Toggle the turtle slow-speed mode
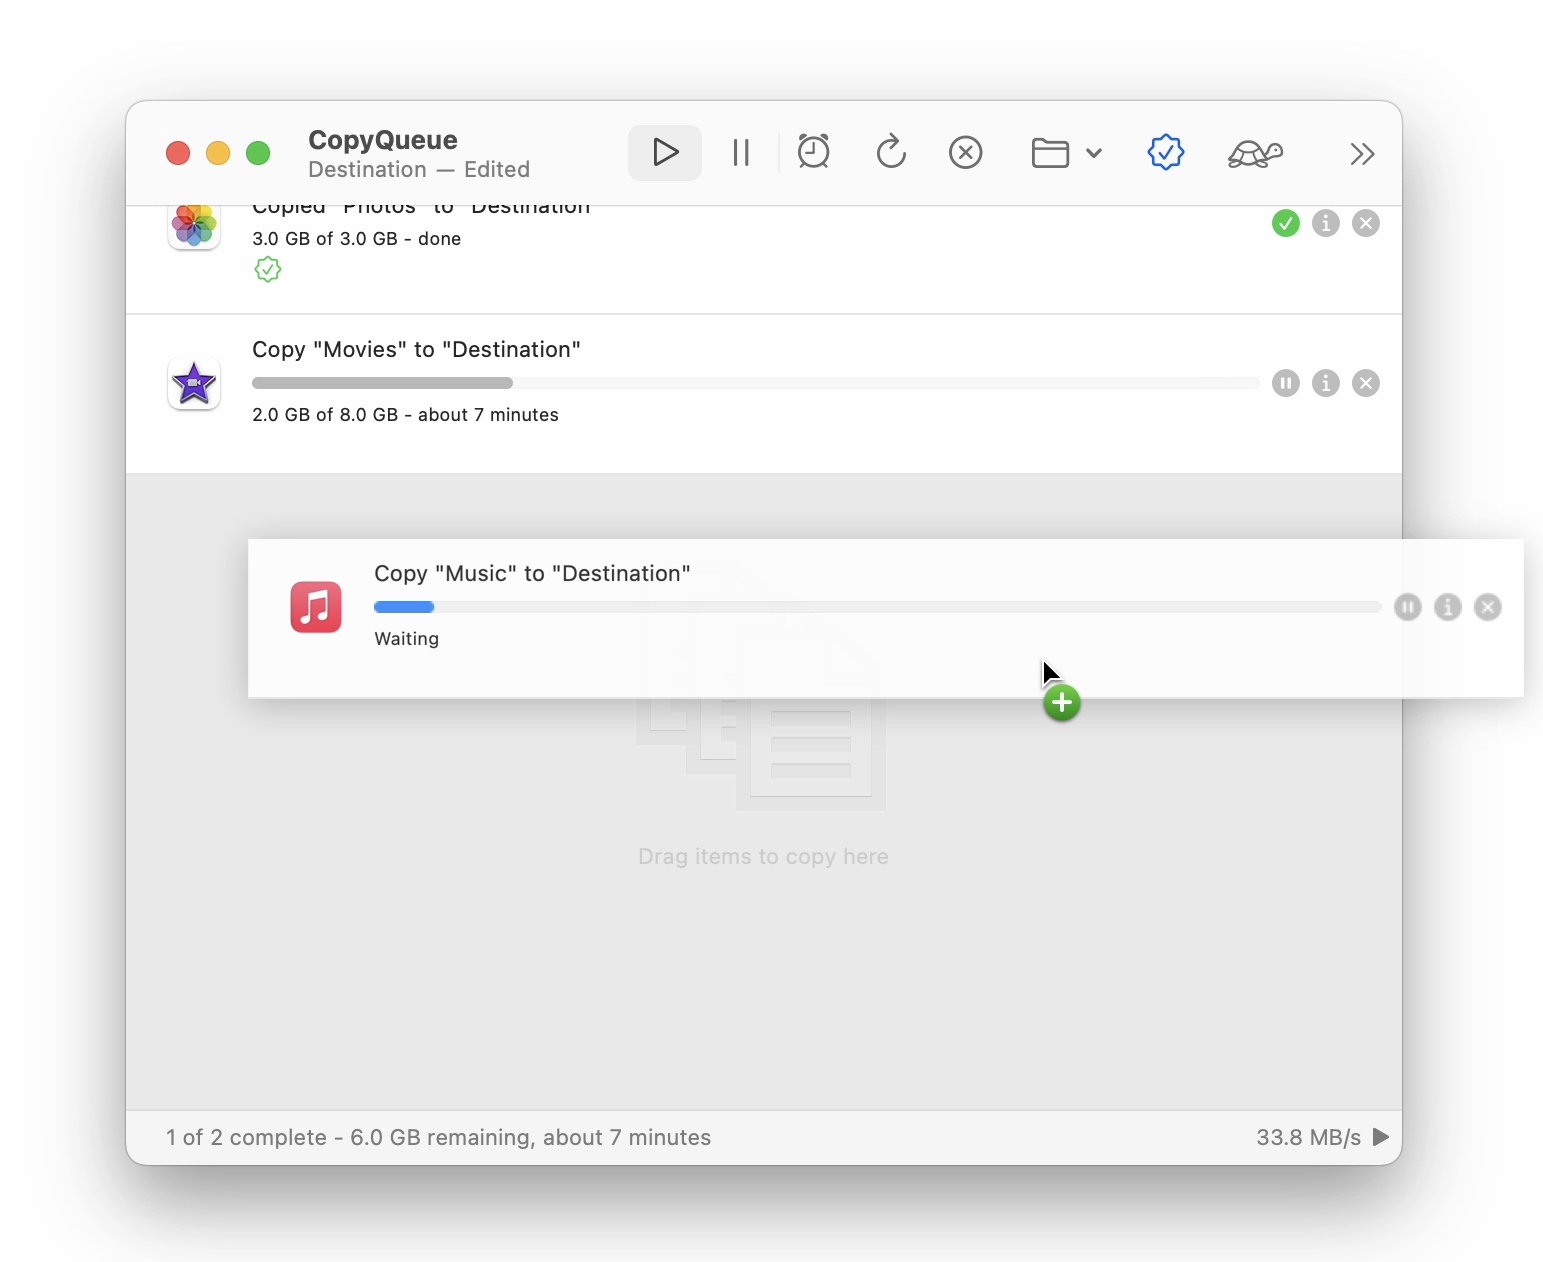This screenshot has width=1543, height=1262. click(x=1255, y=153)
